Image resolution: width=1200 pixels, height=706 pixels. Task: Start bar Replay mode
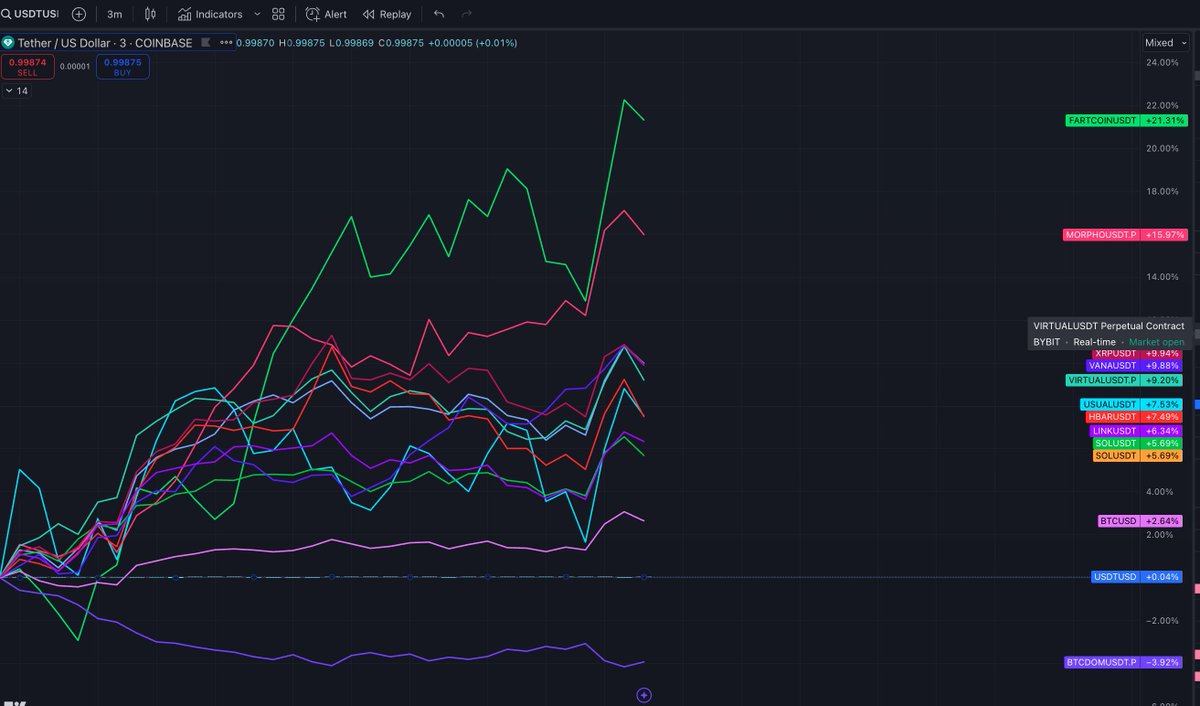(x=387, y=14)
